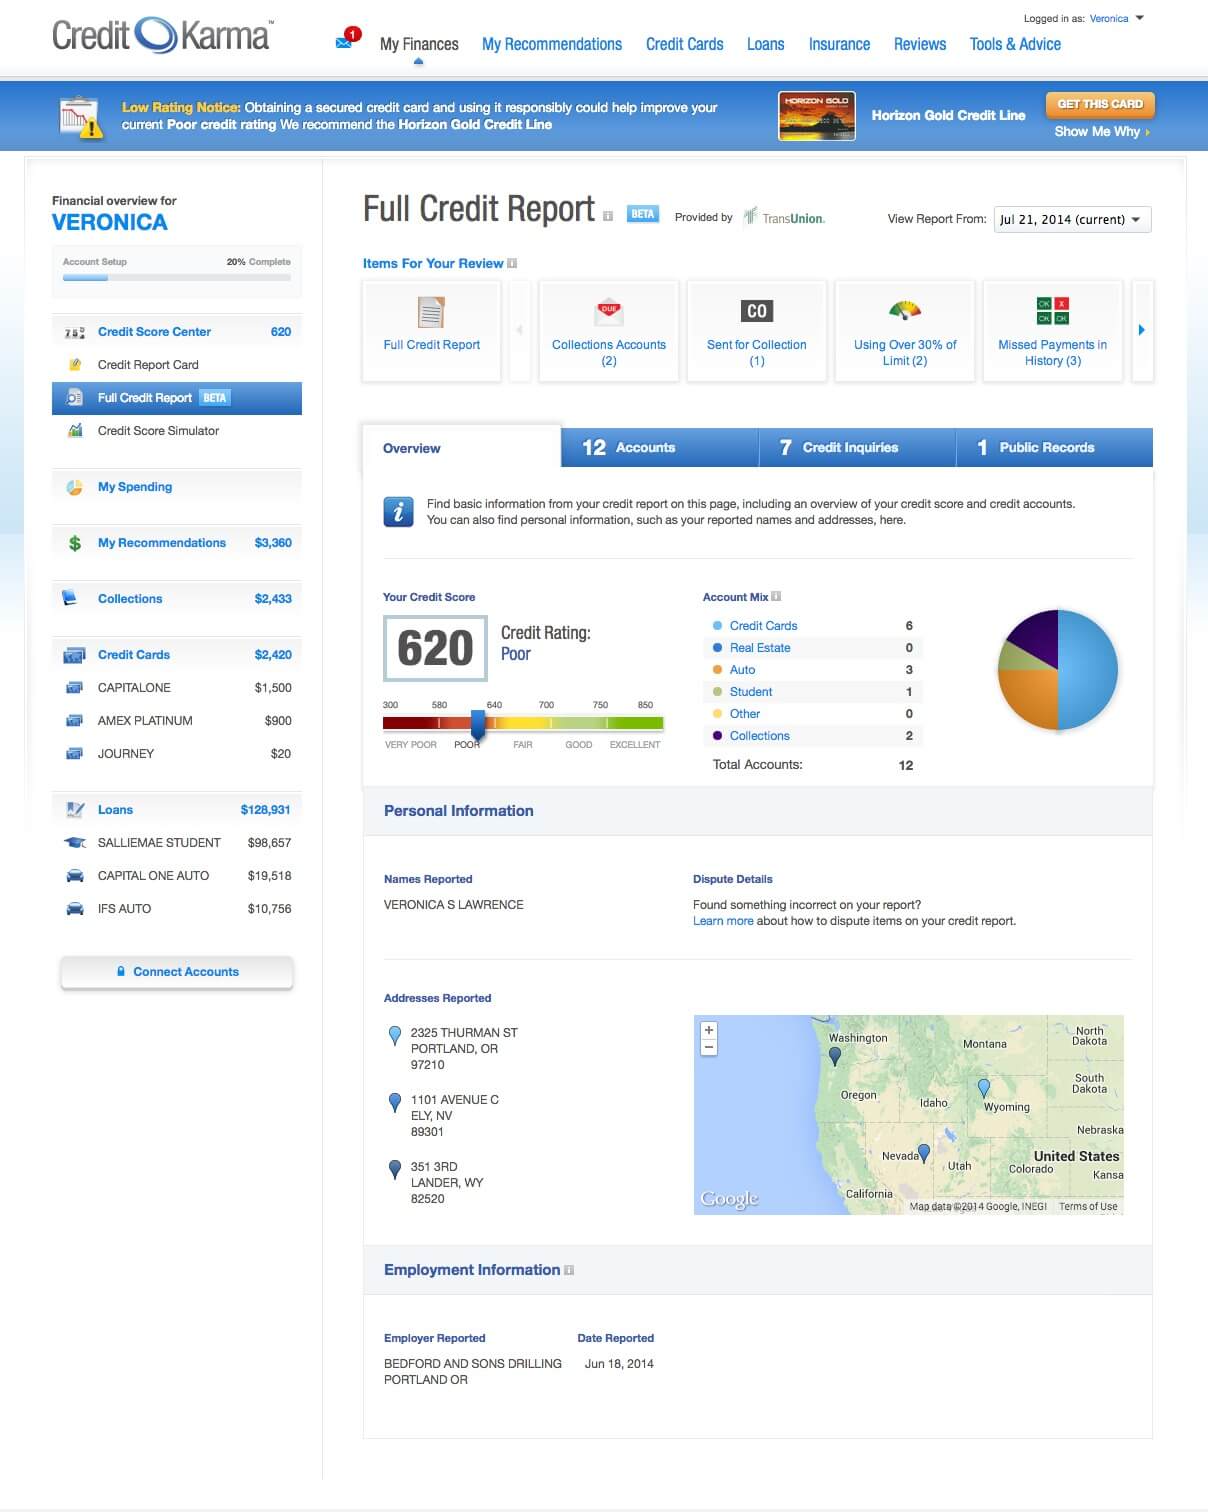Click the Low Rating Notice warning icon
Screen dimensions: 1208x1512
pyautogui.click(x=81, y=118)
